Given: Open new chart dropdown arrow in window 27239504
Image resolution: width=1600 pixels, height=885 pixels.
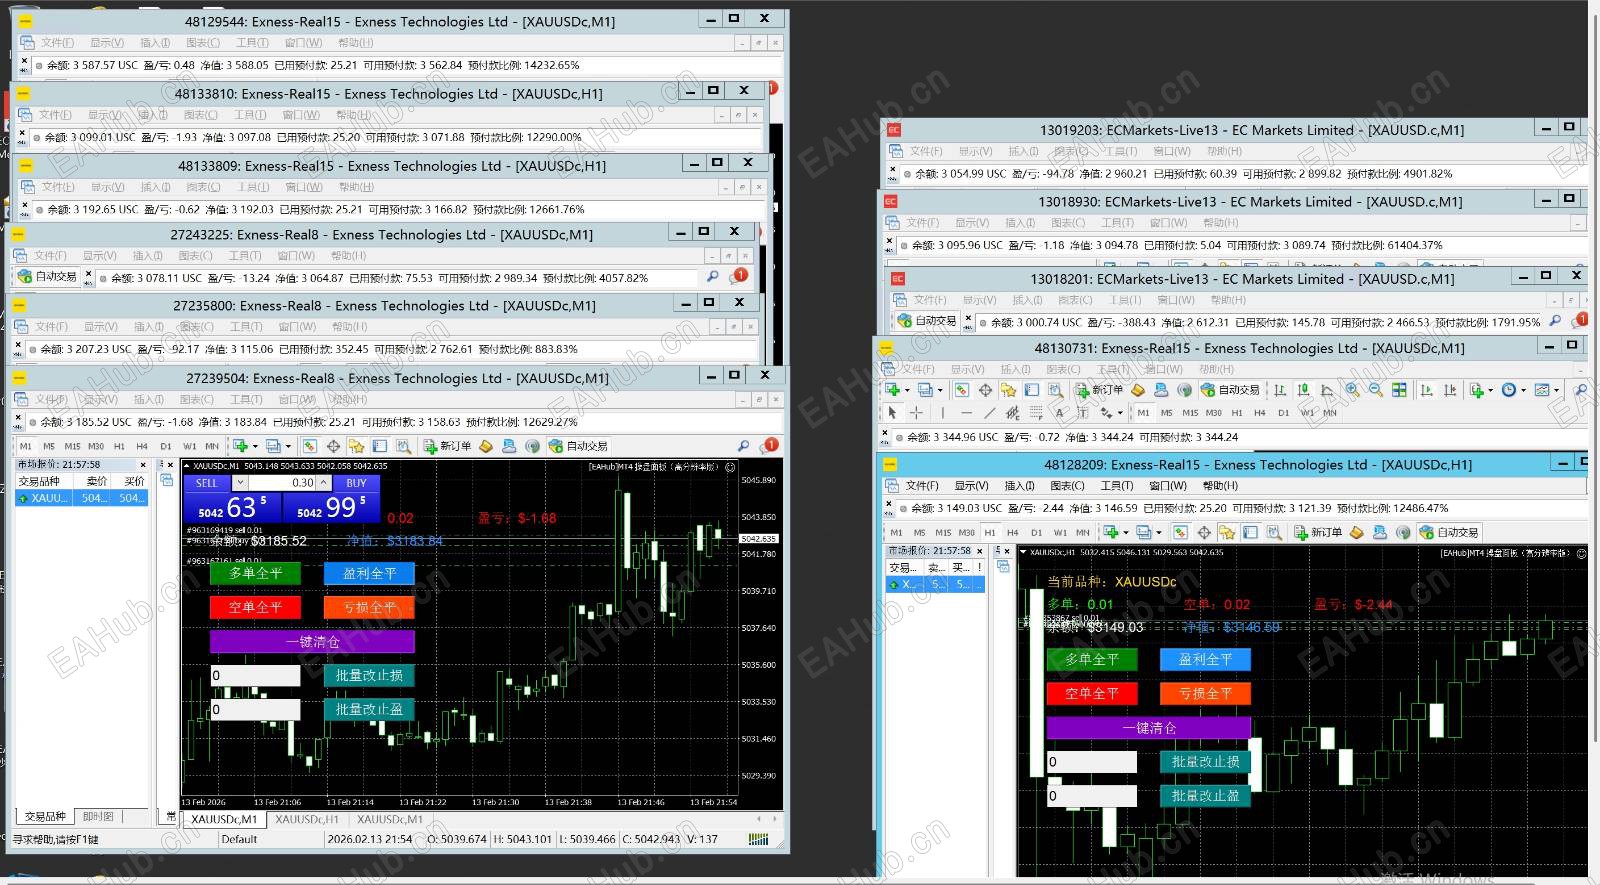Looking at the screenshot, I should (x=255, y=446).
